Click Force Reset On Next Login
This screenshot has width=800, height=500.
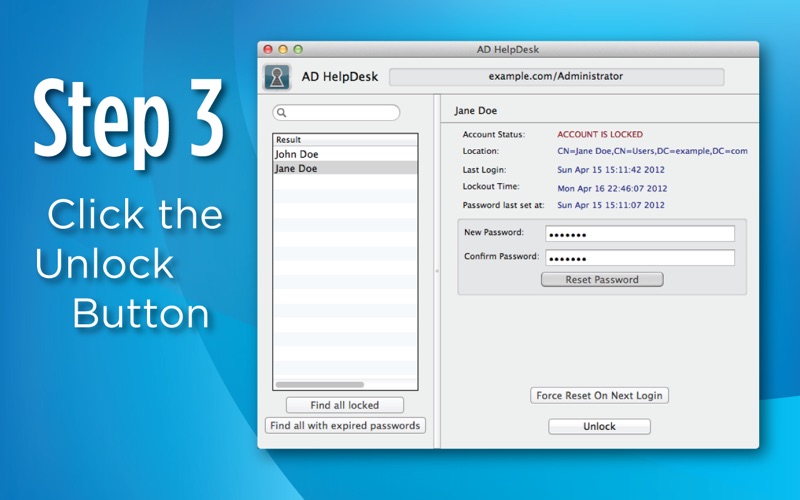pyautogui.click(x=599, y=395)
